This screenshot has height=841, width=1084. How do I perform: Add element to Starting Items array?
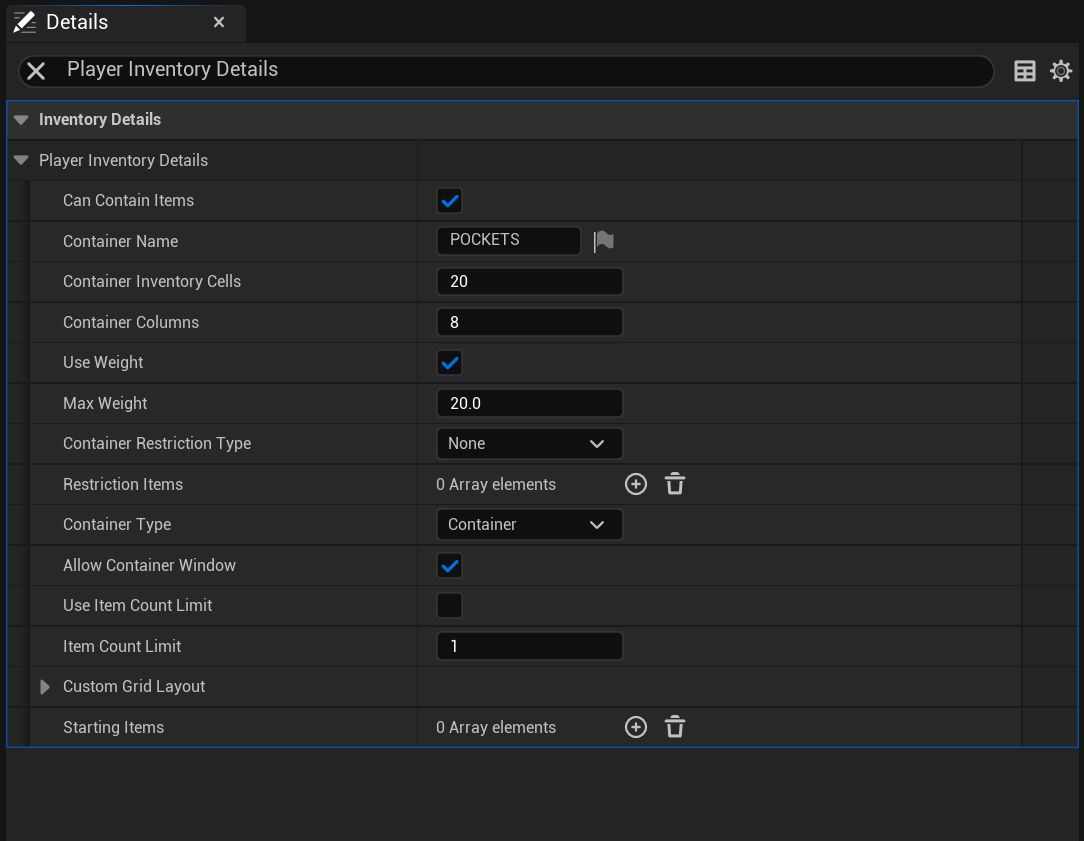click(636, 727)
